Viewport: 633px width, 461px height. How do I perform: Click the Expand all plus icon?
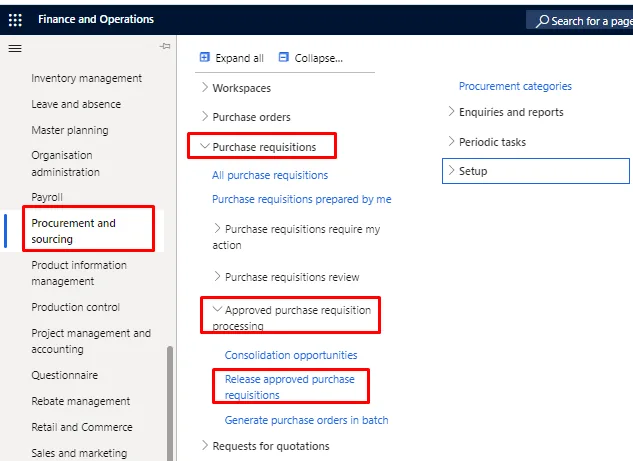click(205, 57)
